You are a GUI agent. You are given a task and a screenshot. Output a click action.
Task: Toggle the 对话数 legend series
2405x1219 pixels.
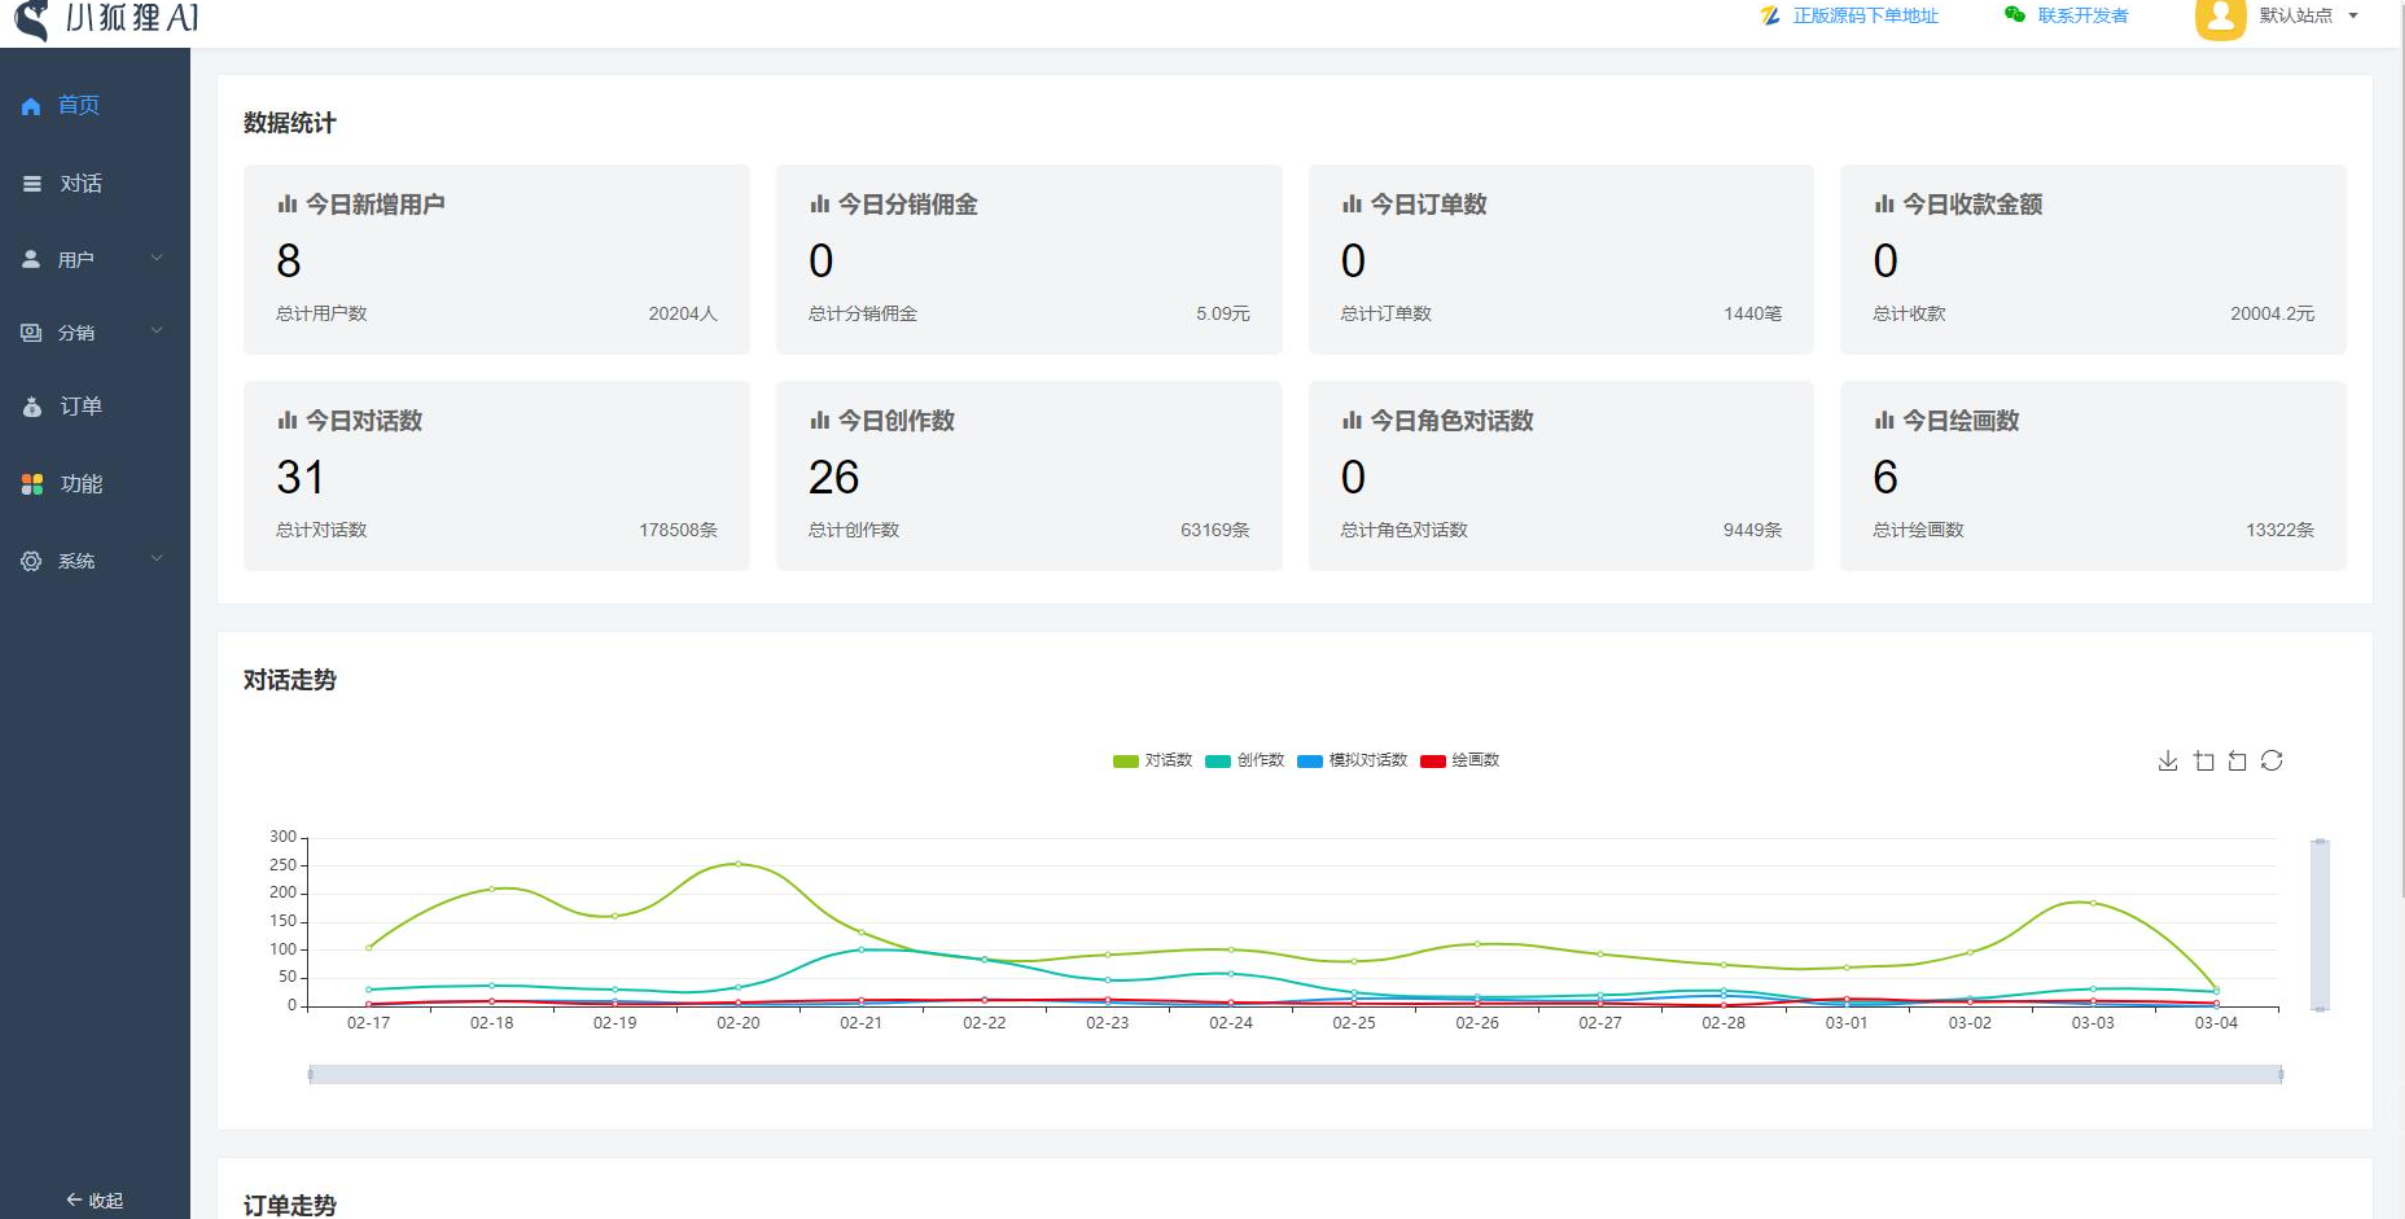(1152, 761)
